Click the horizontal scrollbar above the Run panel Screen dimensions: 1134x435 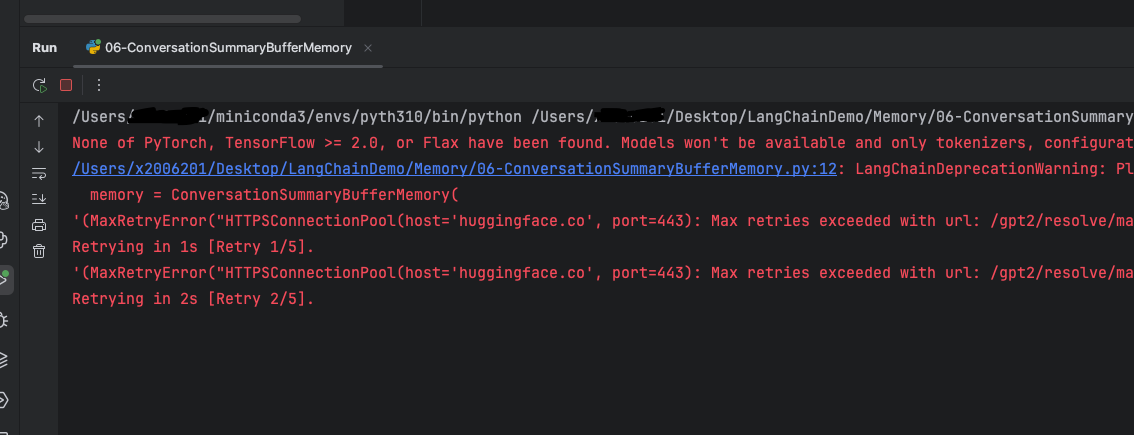(162, 19)
